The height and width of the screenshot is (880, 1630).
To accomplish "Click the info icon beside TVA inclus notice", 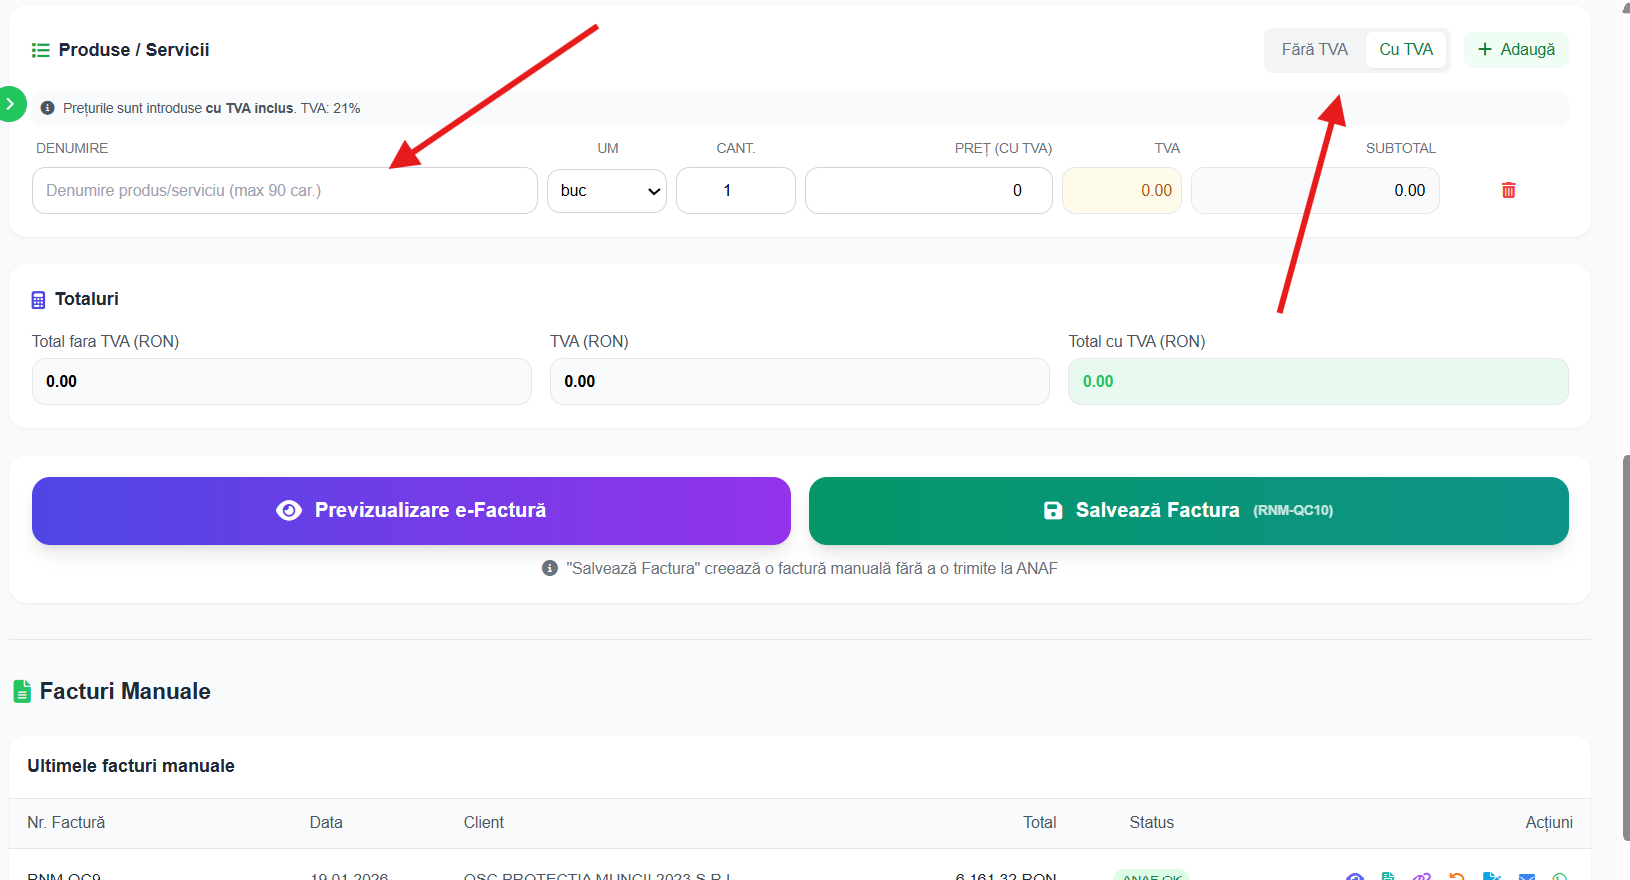I will click(x=47, y=108).
